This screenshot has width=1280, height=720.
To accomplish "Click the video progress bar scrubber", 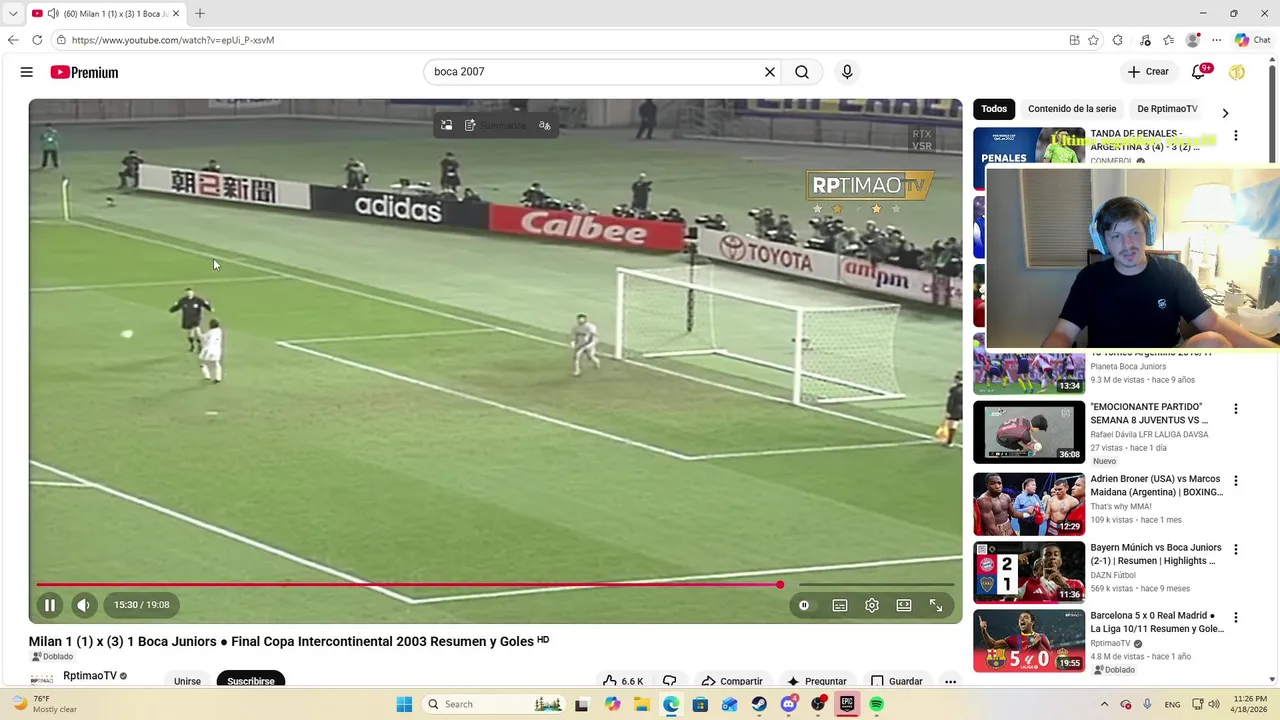I will tap(779, 585).
